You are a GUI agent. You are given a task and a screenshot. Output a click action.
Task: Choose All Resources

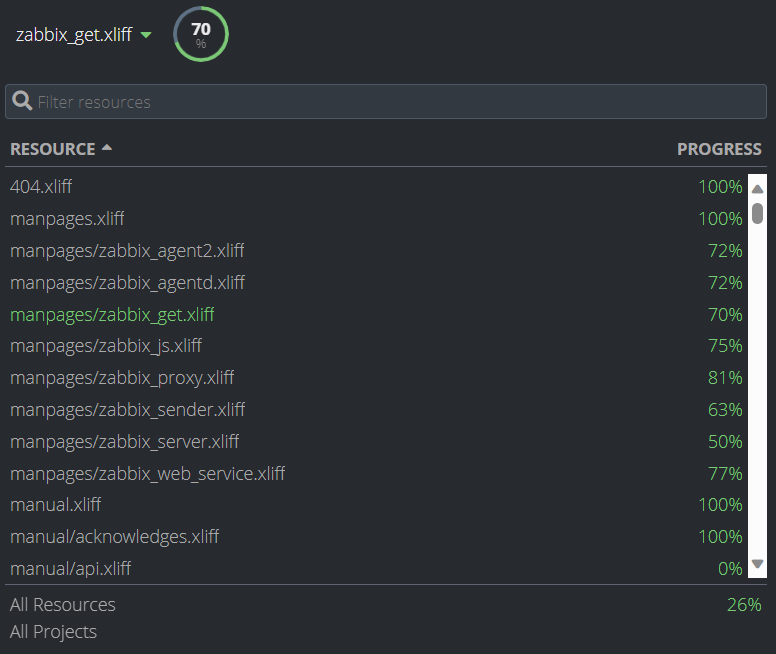pyautogui.click(x=62, y=604)
